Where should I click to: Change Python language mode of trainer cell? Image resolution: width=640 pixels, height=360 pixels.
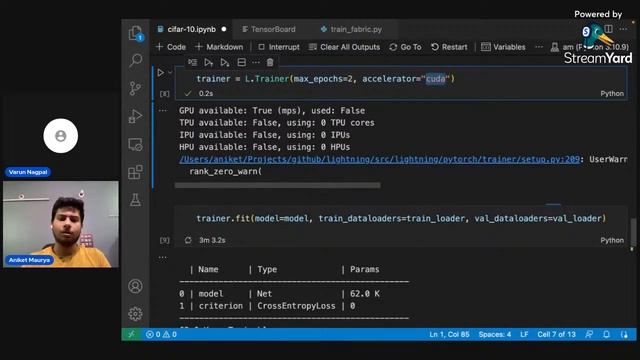tap(612, 93)
